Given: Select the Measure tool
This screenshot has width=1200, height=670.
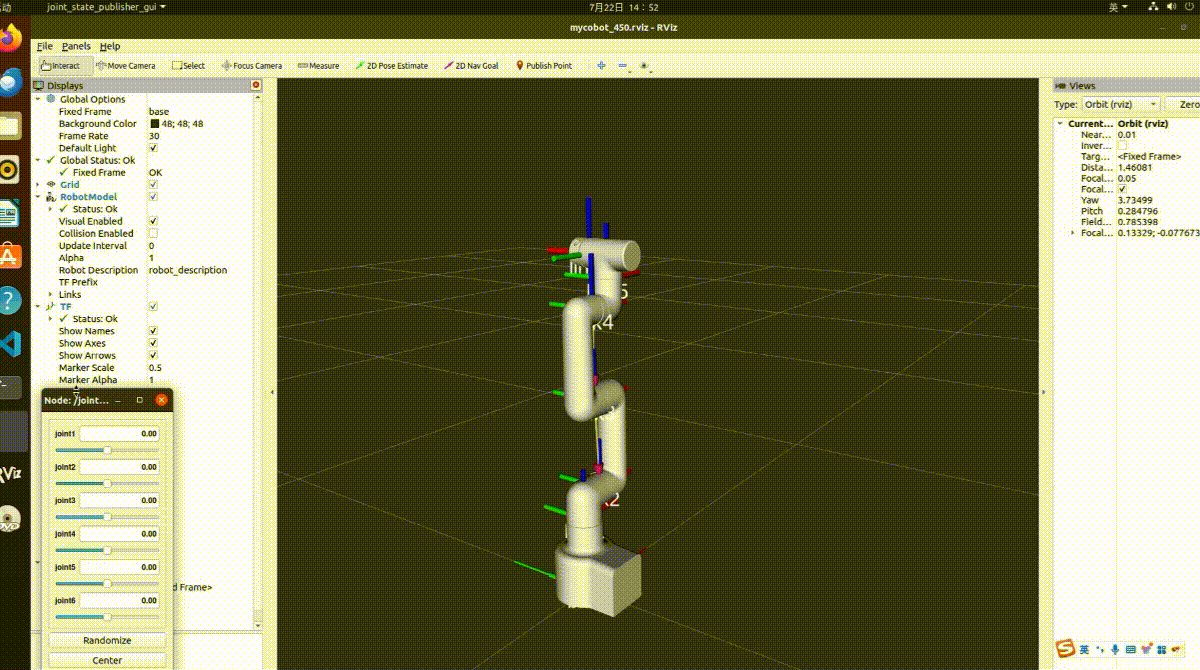Looking at the screenshot, I should [317, 65].
